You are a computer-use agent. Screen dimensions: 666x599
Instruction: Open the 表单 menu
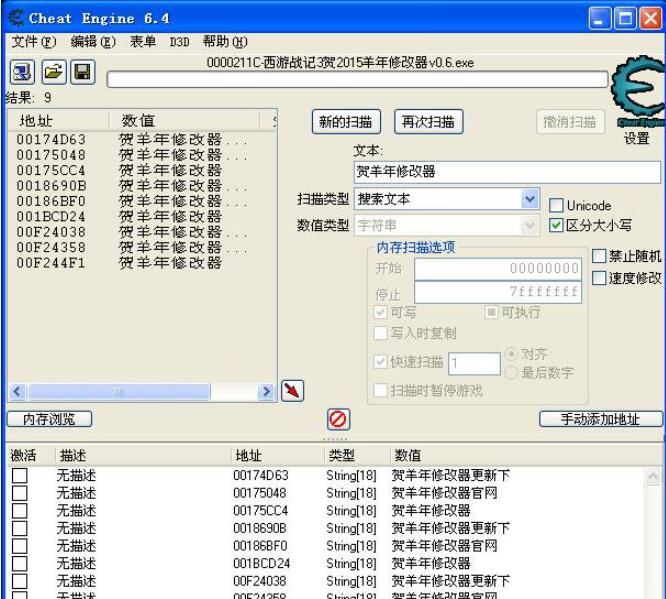143,42
